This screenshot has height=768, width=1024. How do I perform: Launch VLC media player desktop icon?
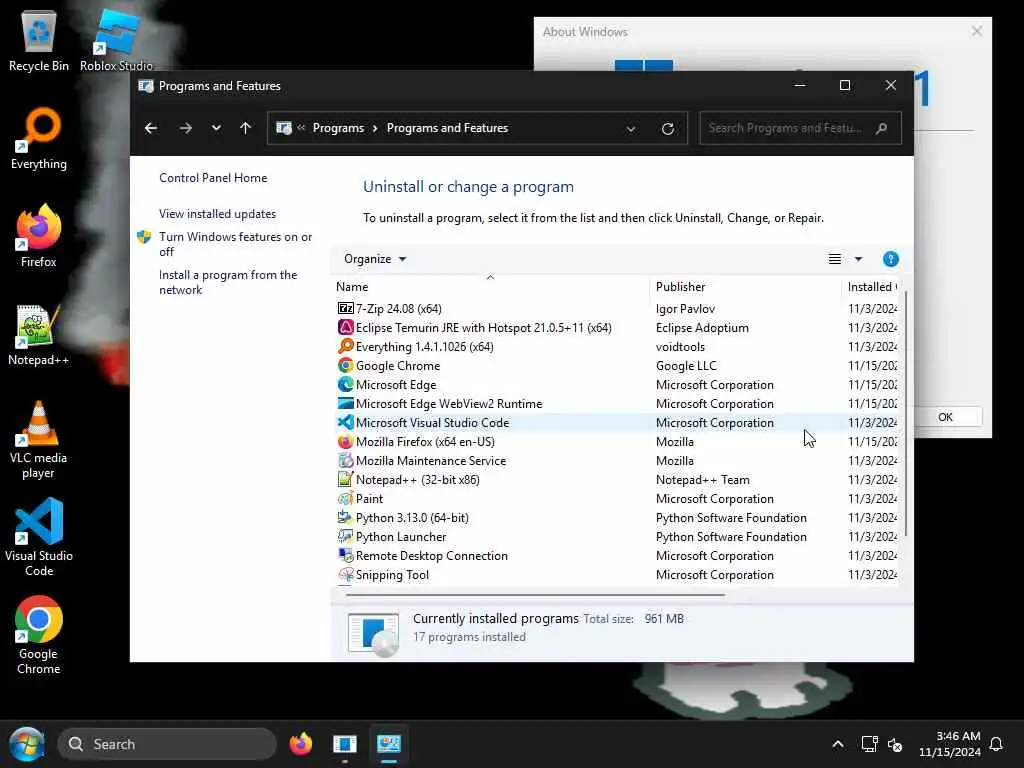39,440
